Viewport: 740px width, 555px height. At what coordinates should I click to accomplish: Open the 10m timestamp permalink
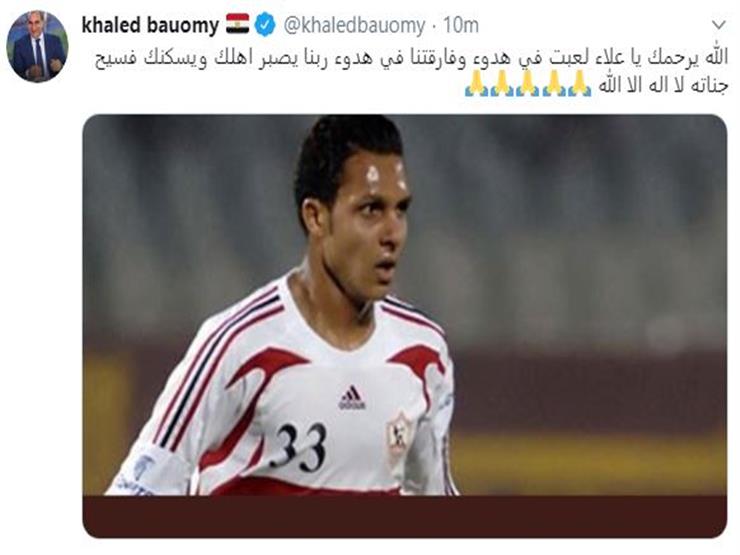tap(461, 25)
